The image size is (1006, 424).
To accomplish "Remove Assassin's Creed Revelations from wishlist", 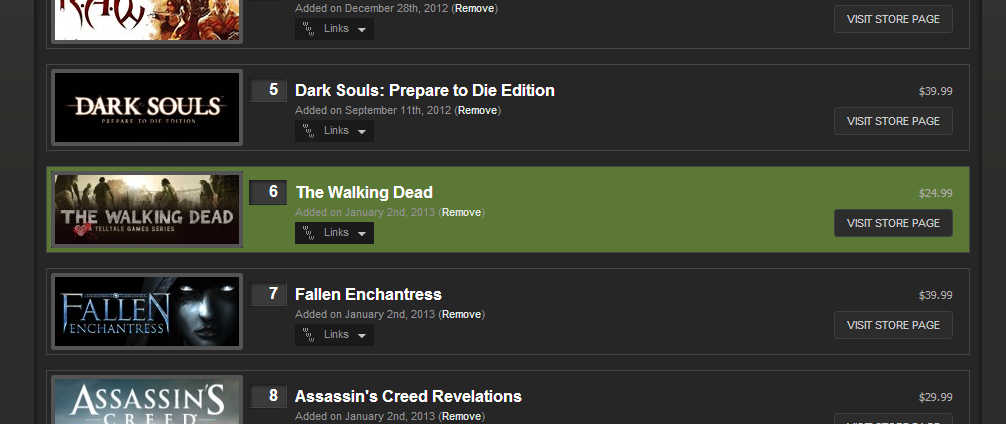I will [x=461, y=416].
